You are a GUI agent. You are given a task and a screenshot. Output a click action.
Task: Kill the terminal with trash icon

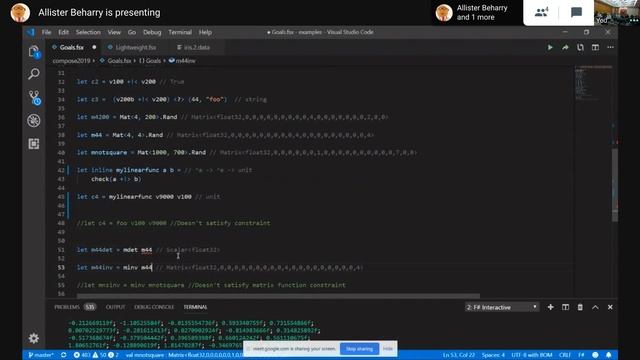click(x=580, y=307)
